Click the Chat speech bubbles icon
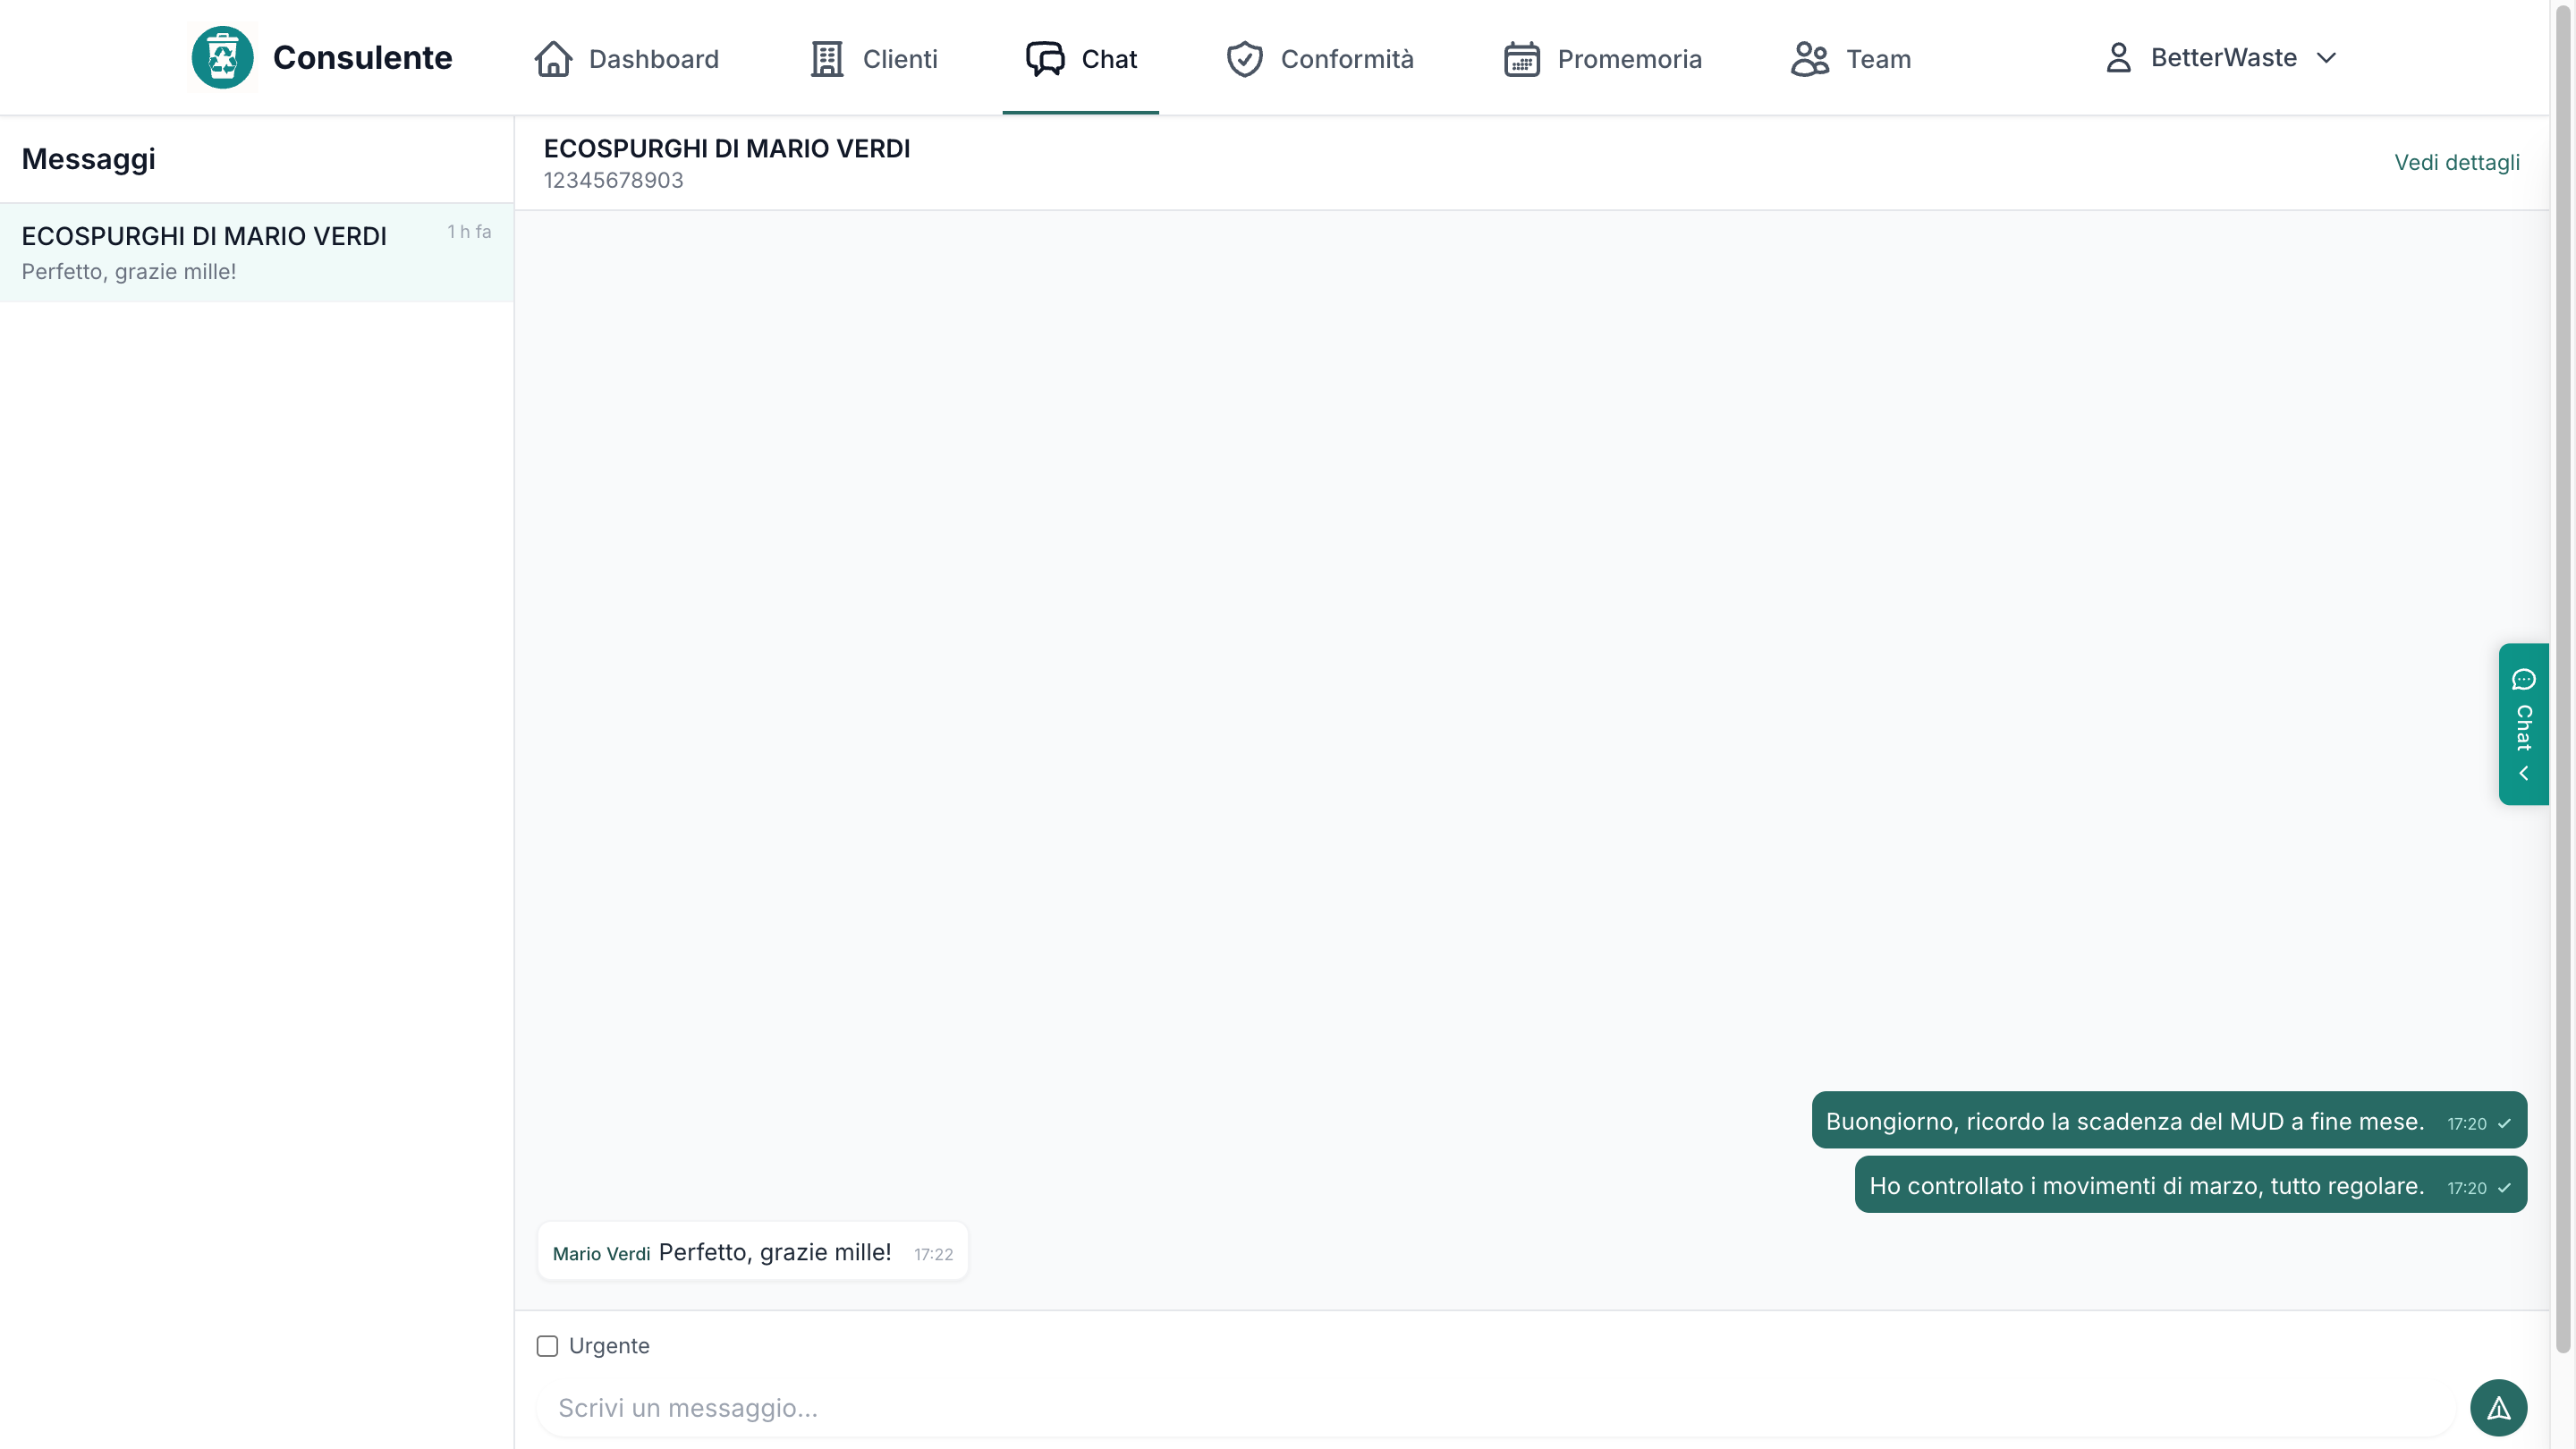This screenshot has width=2576, height=1449. (1045, 59)
